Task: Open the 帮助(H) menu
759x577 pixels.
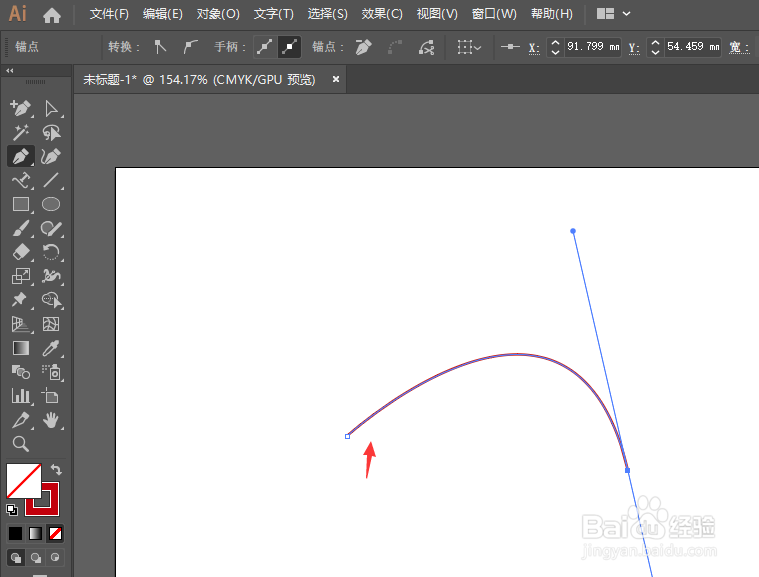Action: pos(552,14)
